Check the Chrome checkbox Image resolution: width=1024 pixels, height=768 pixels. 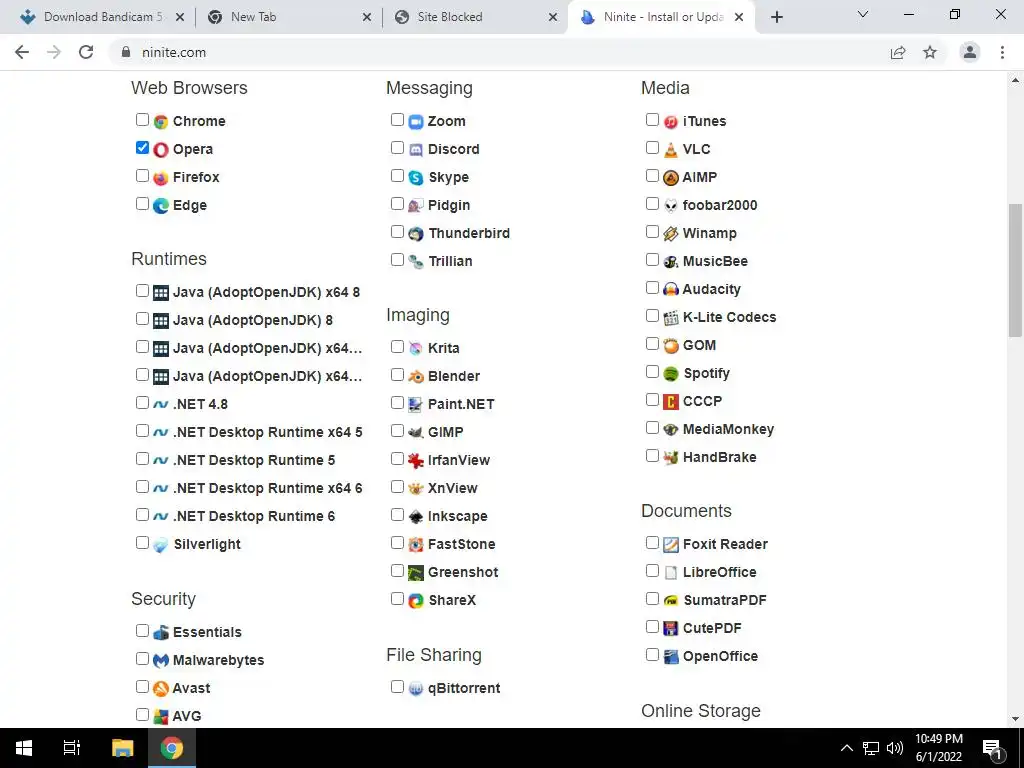point(142,120)
